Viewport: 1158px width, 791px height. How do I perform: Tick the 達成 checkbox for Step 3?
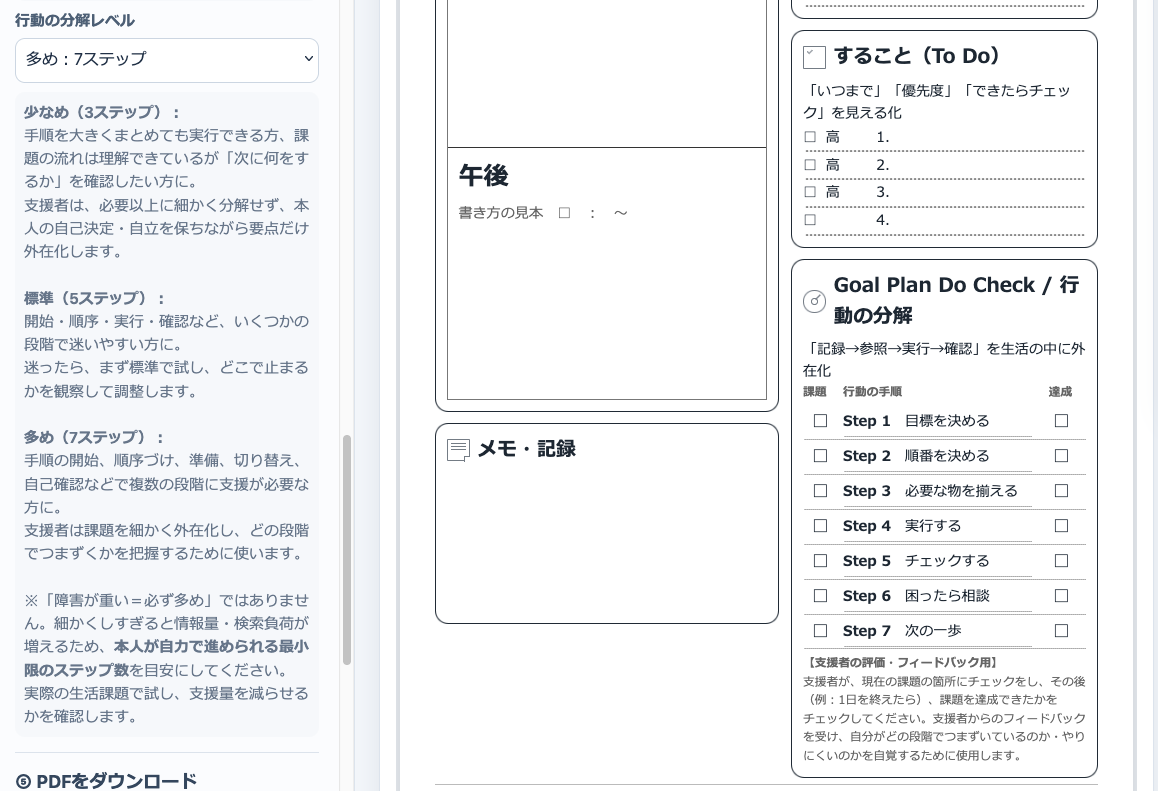pyautogui.click(x=1061, y=491)
